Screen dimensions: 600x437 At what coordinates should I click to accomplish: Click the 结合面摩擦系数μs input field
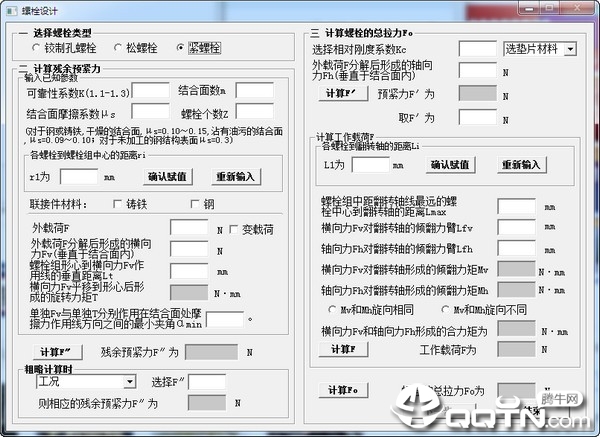[x=150, y=111]
